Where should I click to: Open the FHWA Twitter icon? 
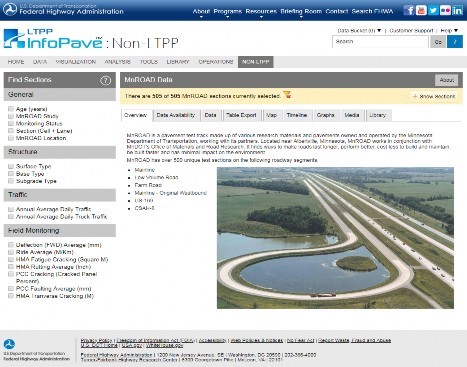click(x=433, y=10)
